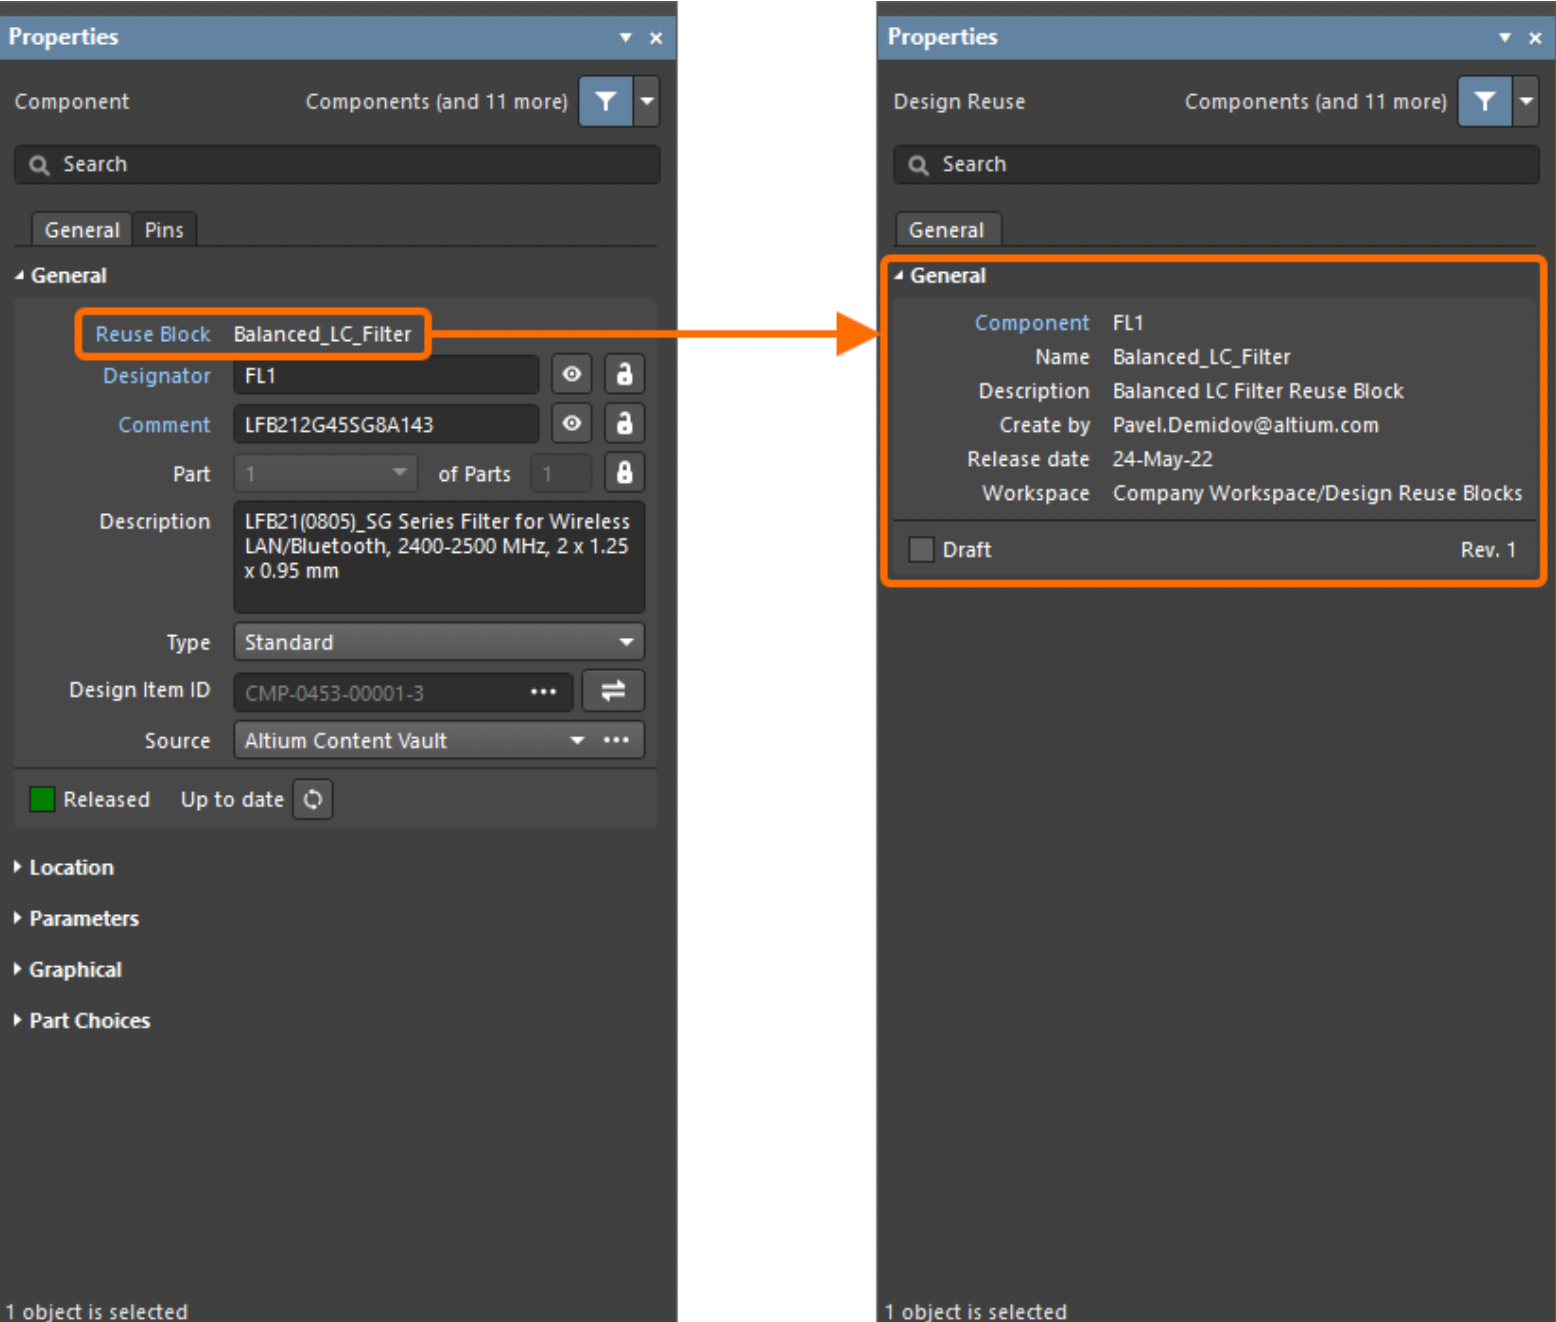This screenshot has height=1322, width=1556.
Task: Click the lock icon beside the Comment field
Action: click(624, 424)
